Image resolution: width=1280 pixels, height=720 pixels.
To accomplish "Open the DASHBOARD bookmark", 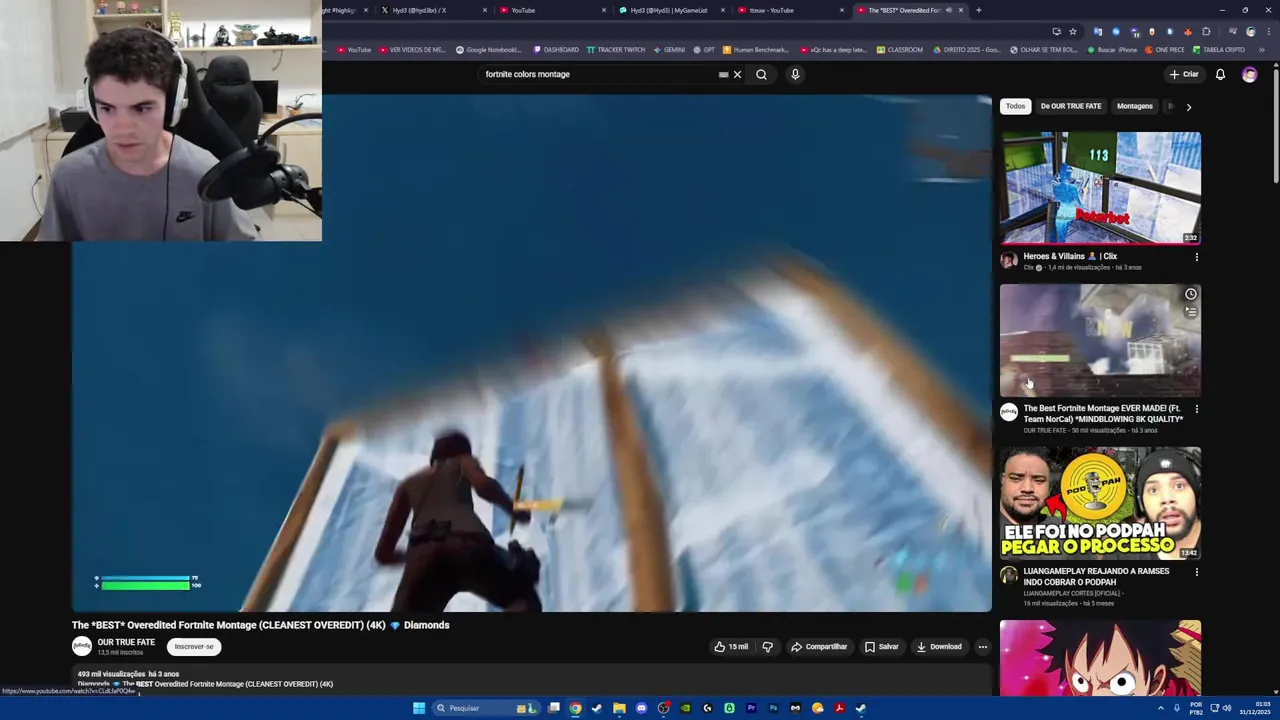I will (x=556, y=50).
